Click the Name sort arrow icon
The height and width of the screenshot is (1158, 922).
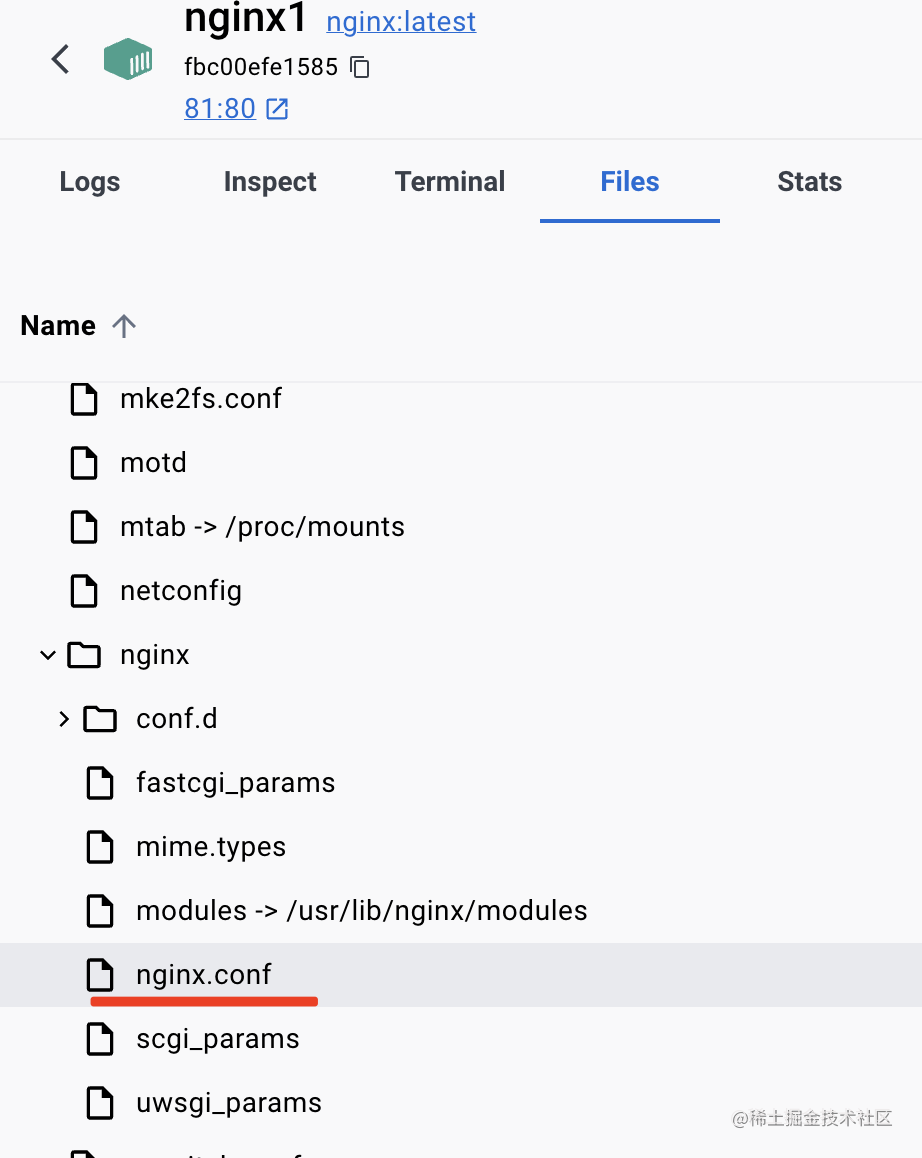[x=124, y=326]
